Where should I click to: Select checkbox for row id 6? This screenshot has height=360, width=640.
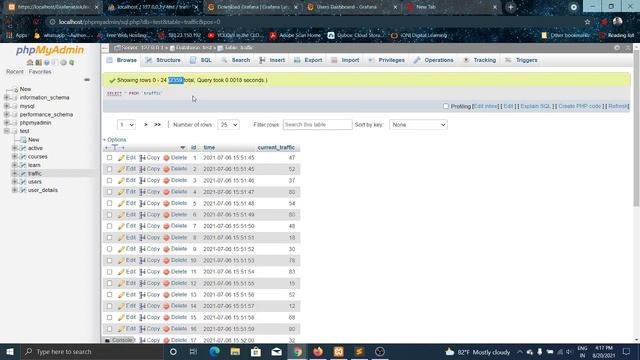pos(109,215)
